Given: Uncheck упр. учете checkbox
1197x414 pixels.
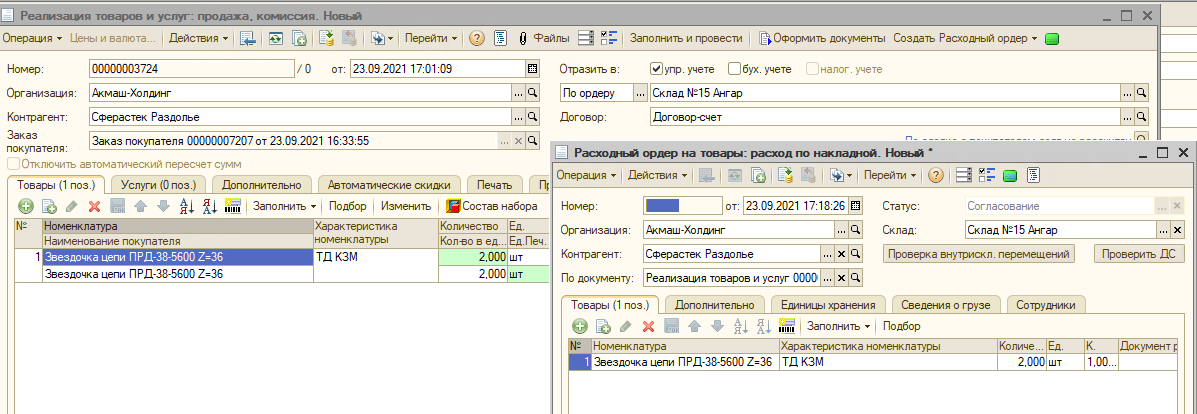Looking at the screenshot, I should click(x=656, y=69).
